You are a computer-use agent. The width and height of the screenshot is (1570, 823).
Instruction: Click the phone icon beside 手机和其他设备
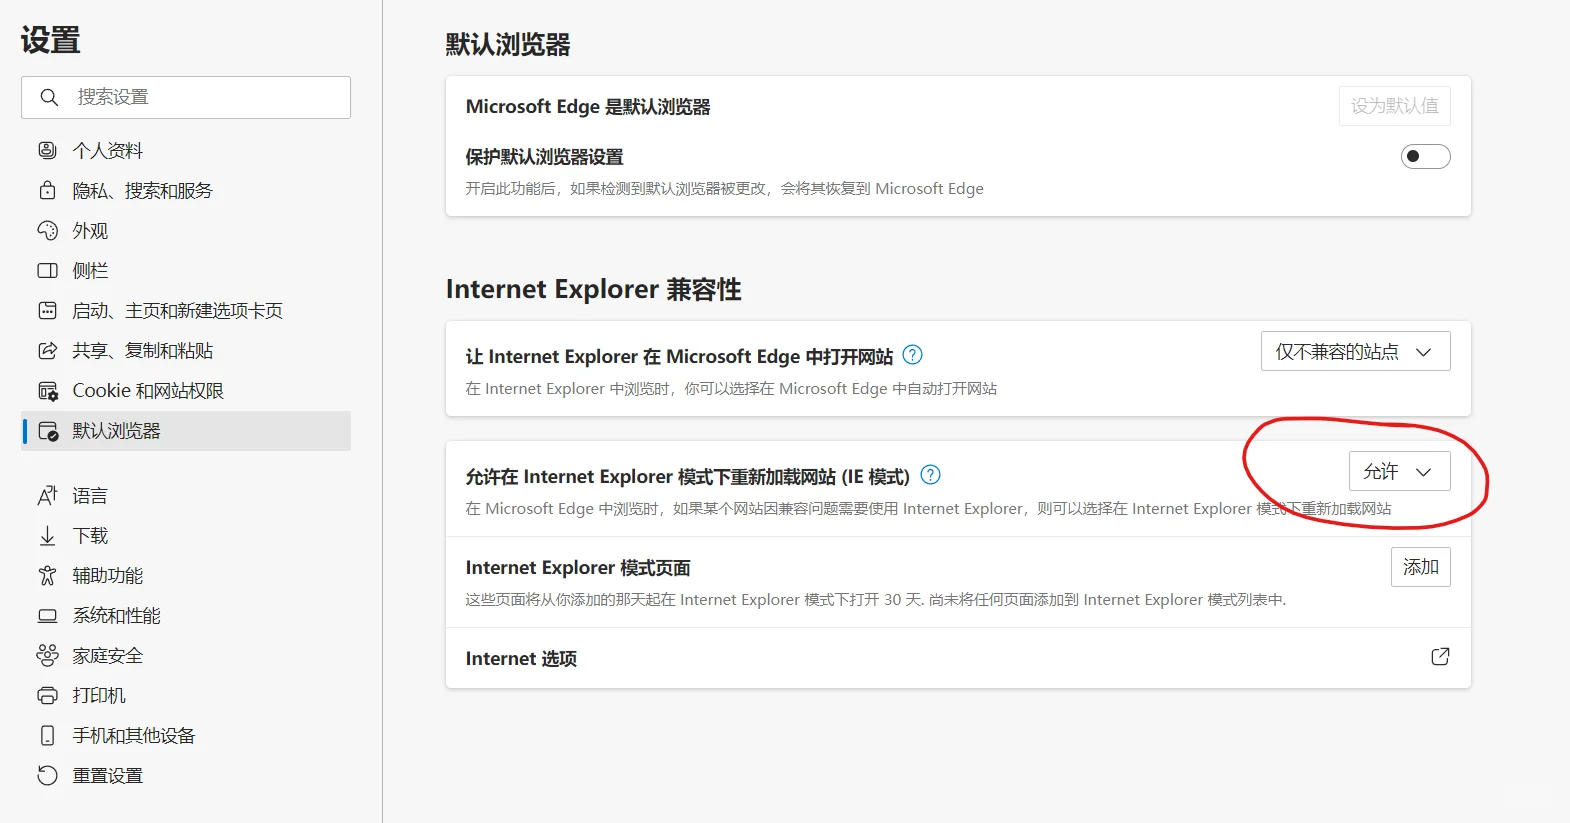(x=47, y=735)
